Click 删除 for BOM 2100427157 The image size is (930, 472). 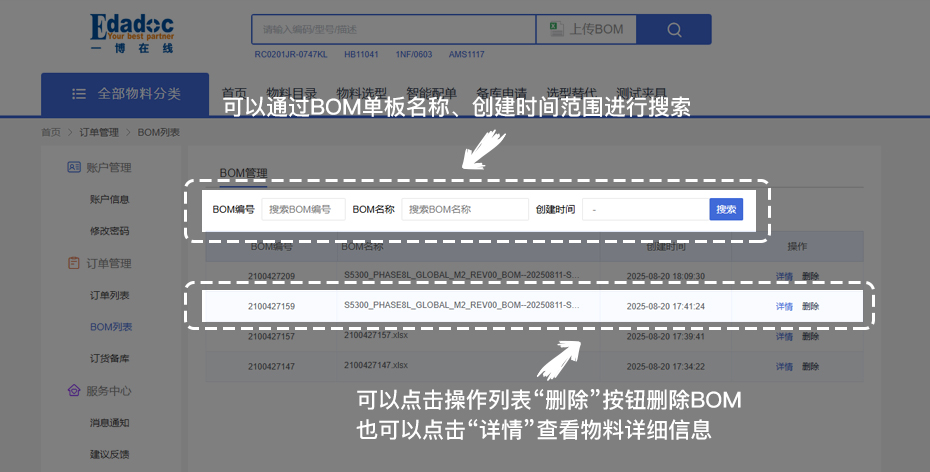[x=810, y=336]
